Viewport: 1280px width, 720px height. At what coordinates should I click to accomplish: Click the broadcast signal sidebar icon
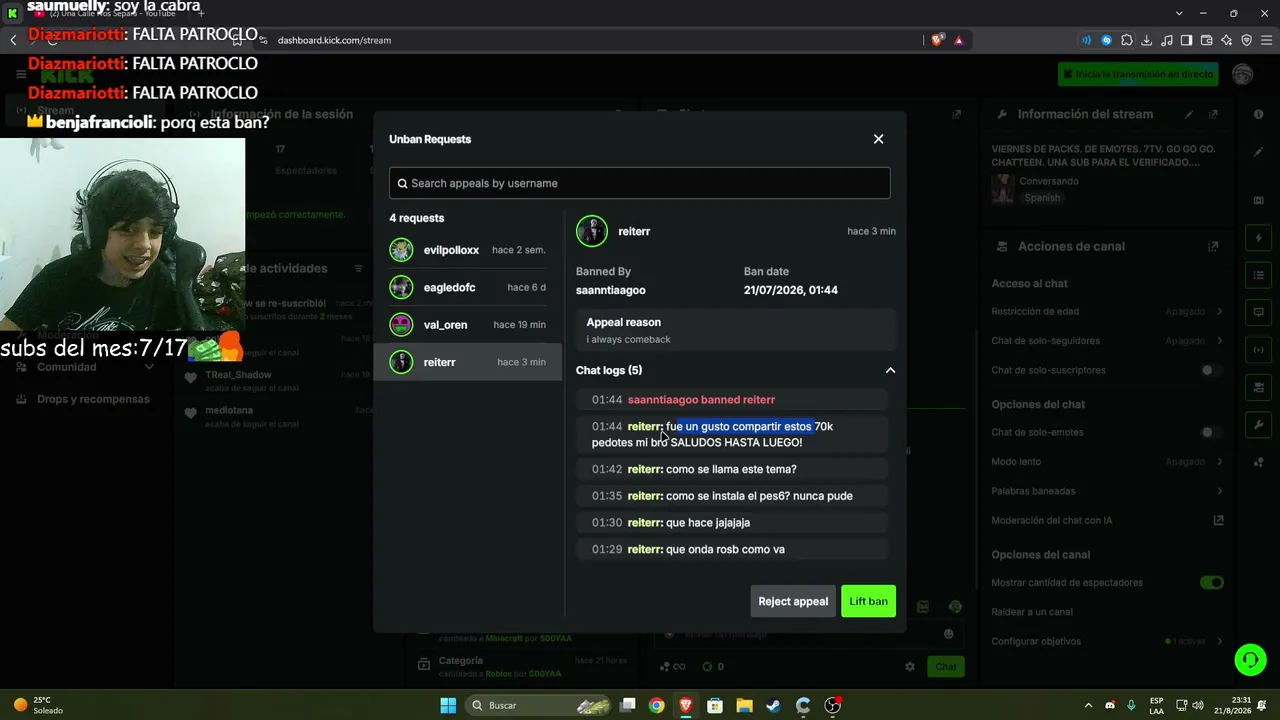point(1258,350)
